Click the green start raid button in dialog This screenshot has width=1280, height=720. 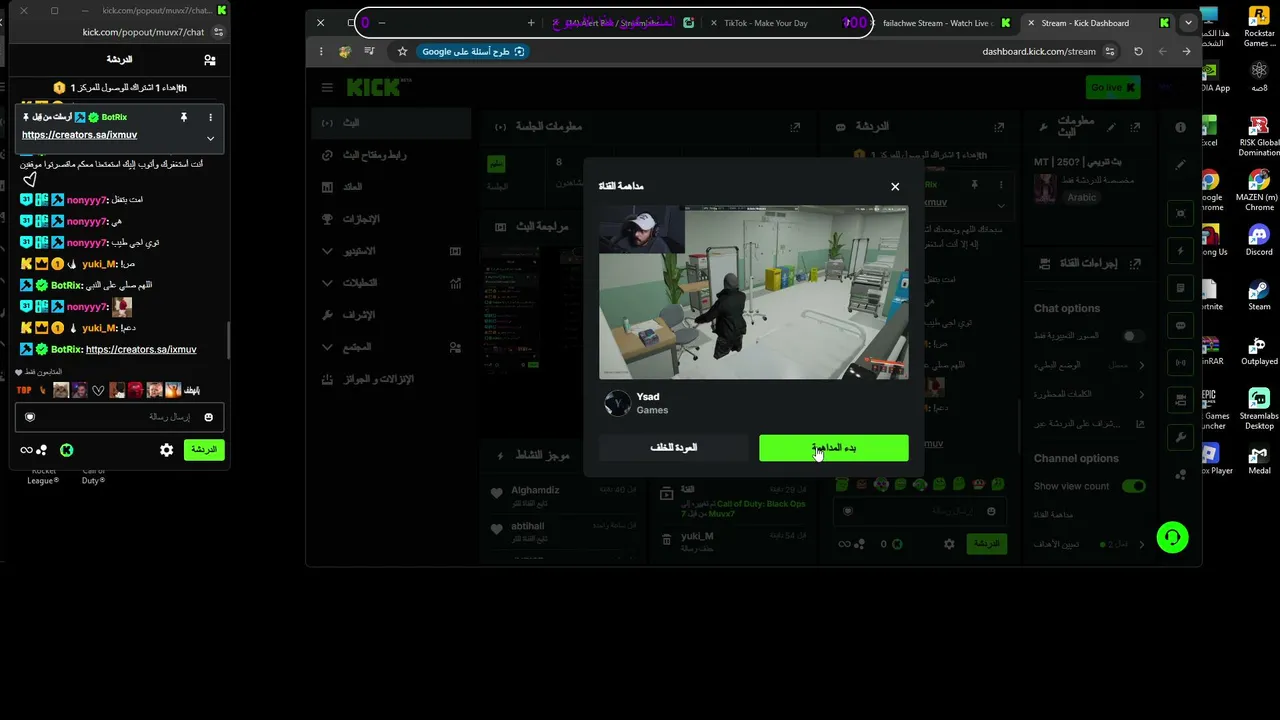(x=833, y=448)
